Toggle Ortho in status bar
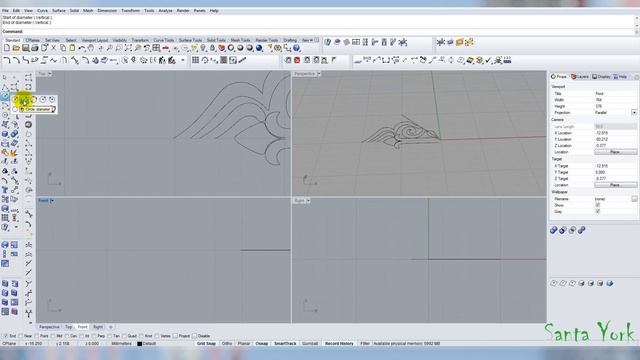640x360 pixels. click(227, 344)
